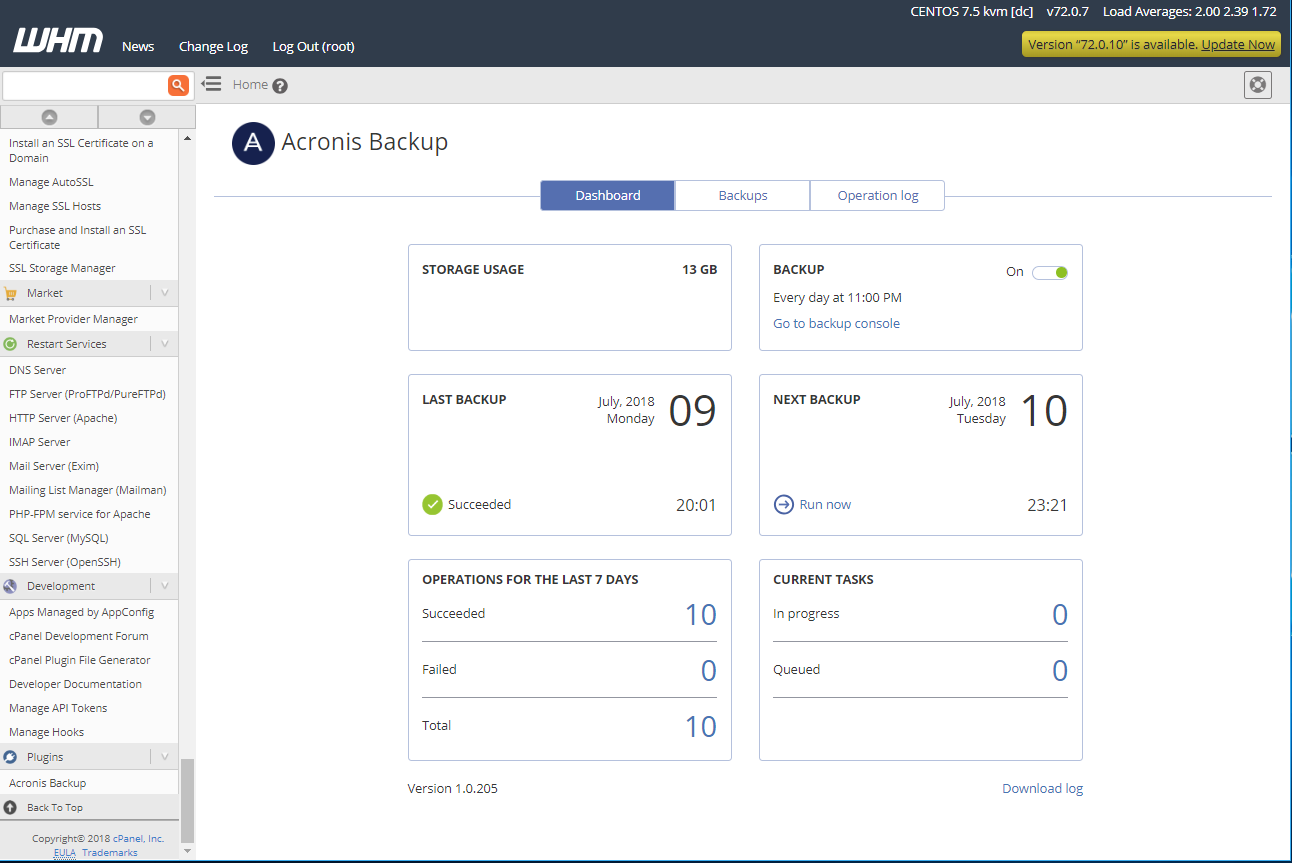The image size is (1292, 863).
Task: Select Mailing List Manager (Mailman)
Action: 88,490
